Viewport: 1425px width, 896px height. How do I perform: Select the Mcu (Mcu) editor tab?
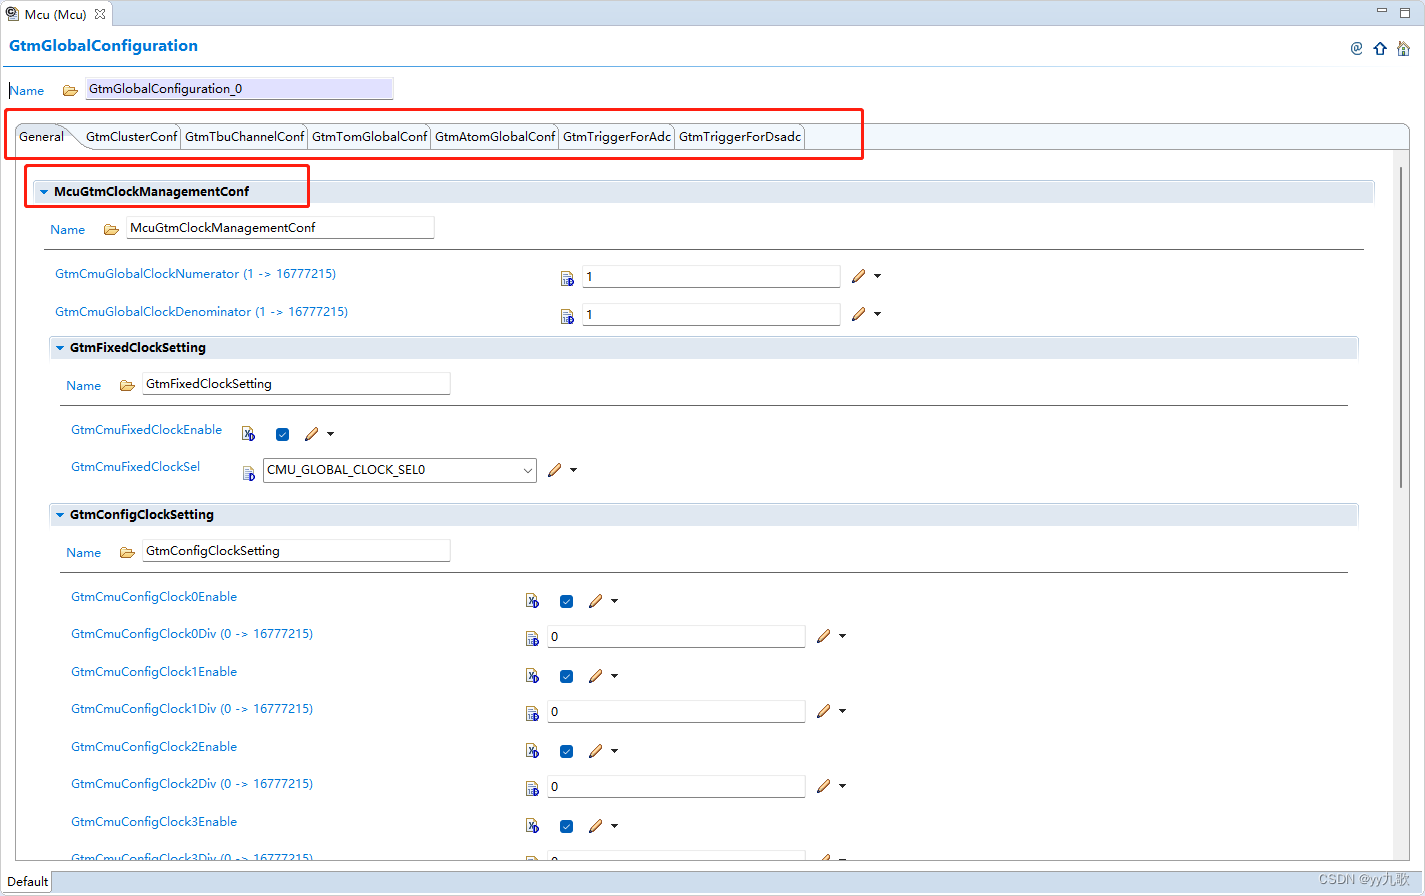56,14
